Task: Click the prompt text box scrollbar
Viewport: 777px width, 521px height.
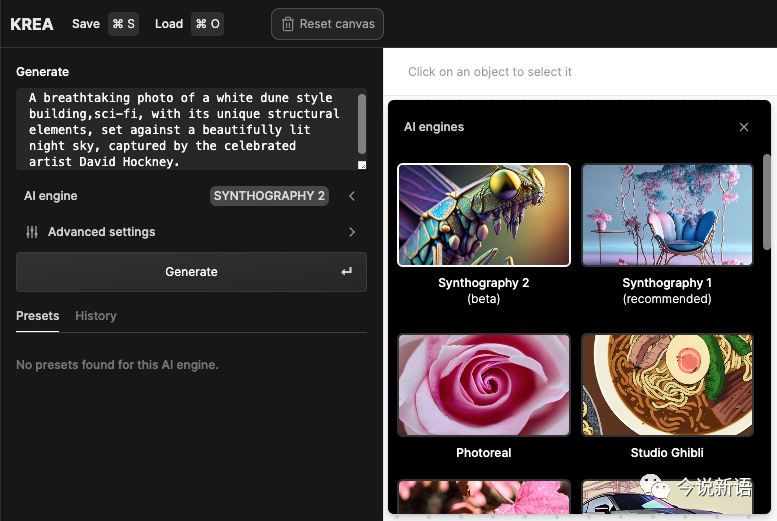Action: pos(362,124)
